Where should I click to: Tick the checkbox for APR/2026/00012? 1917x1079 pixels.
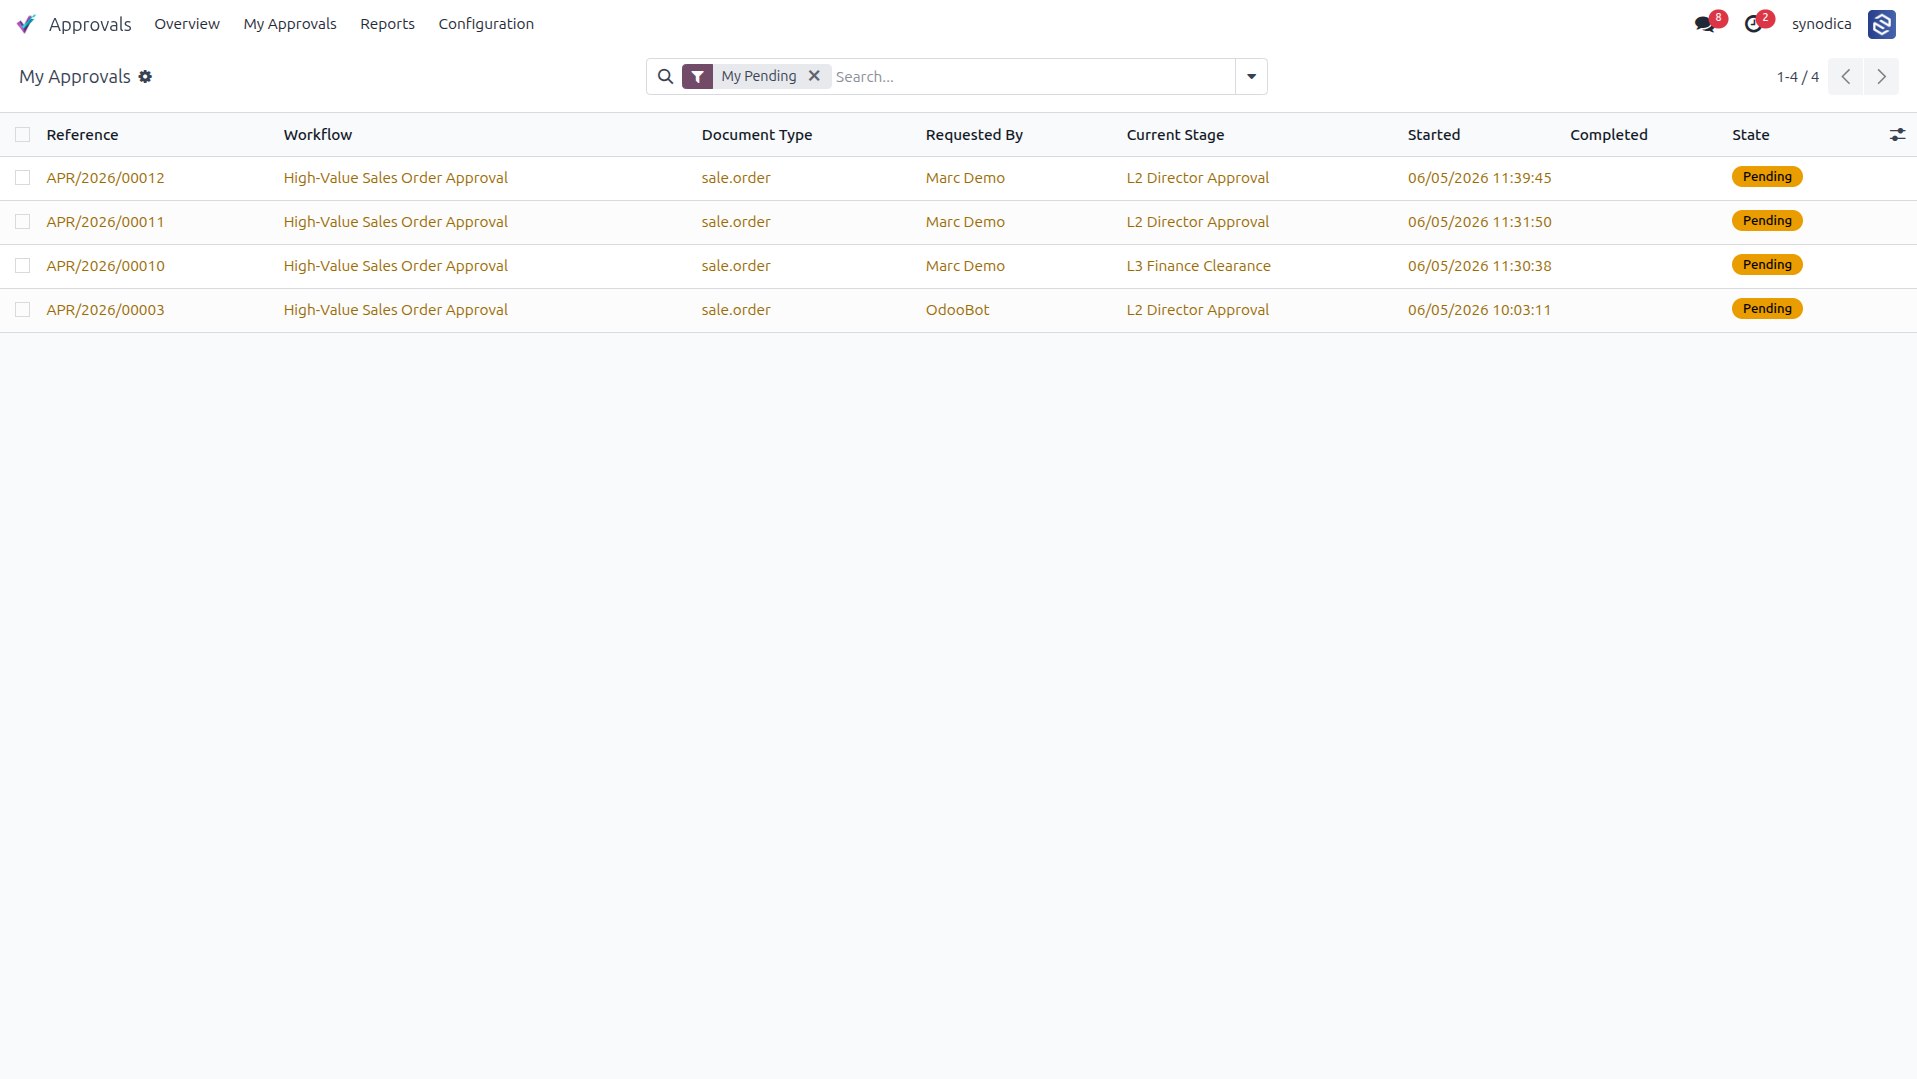click(23, 178)
